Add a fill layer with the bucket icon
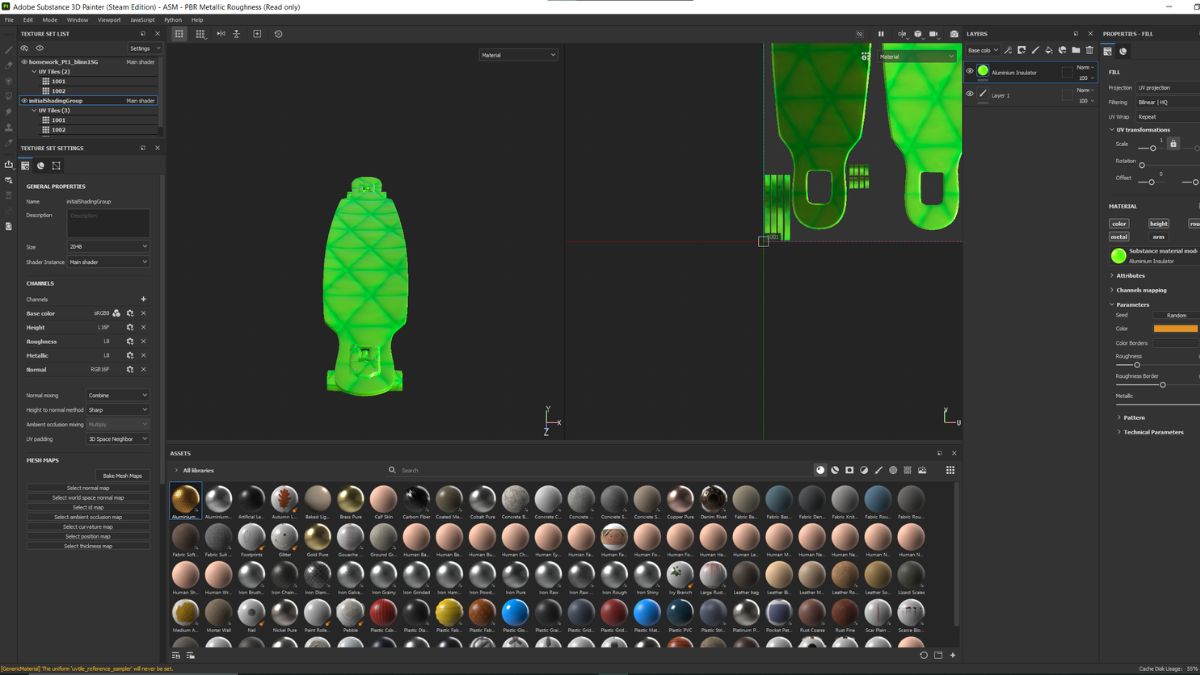This screenshot has width=1200, height=675. pyautogui.click(x=1048, y=50)
